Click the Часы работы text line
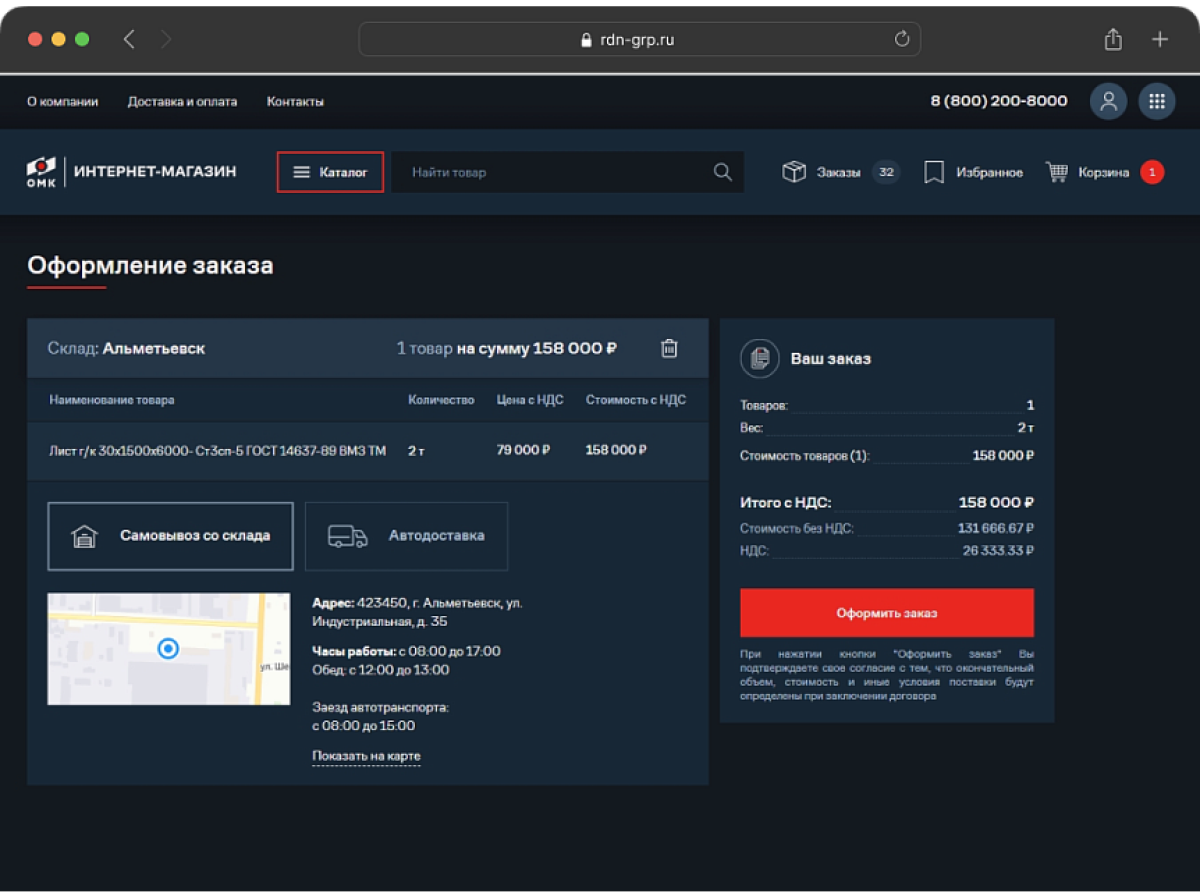This screenshot has width=1200, height=892. tap(406, 651)
